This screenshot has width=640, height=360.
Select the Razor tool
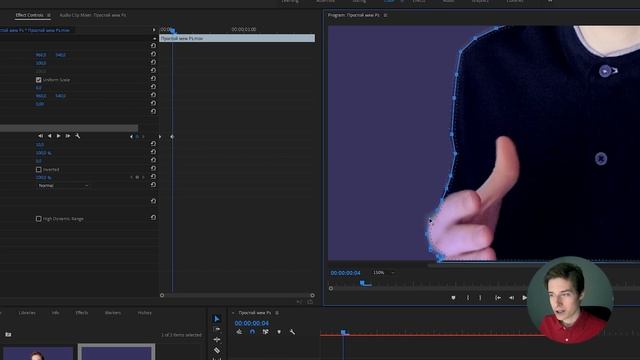[217, 350]
